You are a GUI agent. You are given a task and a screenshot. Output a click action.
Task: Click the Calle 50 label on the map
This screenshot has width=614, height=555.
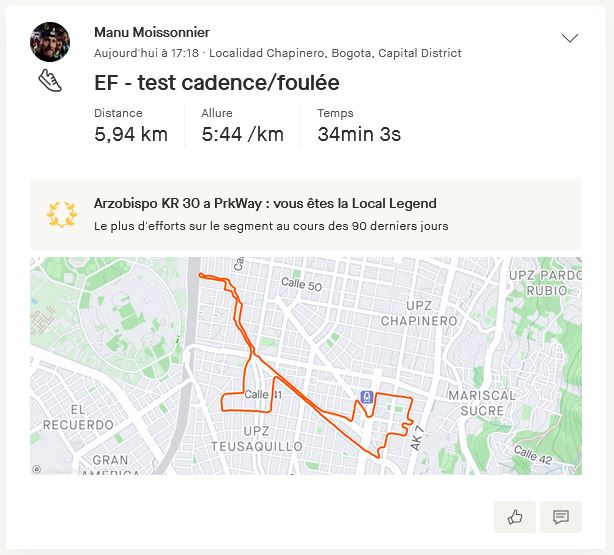(x=300, y=284)
